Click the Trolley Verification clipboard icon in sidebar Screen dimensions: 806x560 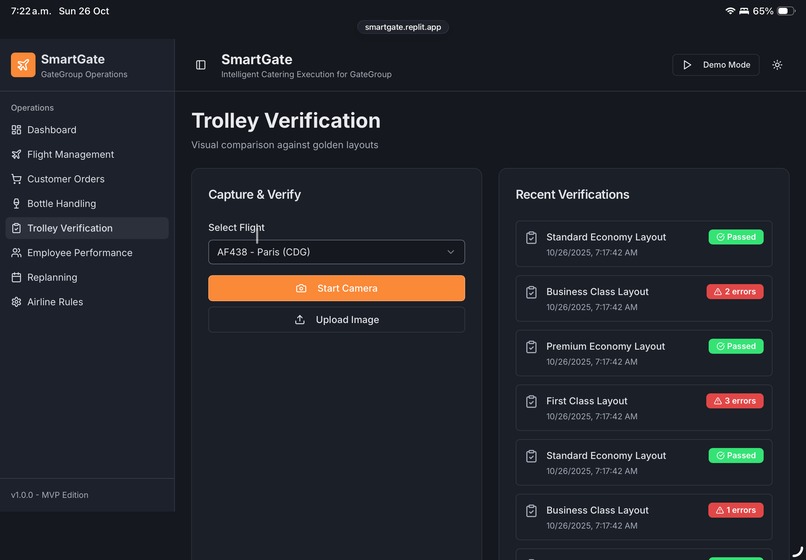point(16,228)
